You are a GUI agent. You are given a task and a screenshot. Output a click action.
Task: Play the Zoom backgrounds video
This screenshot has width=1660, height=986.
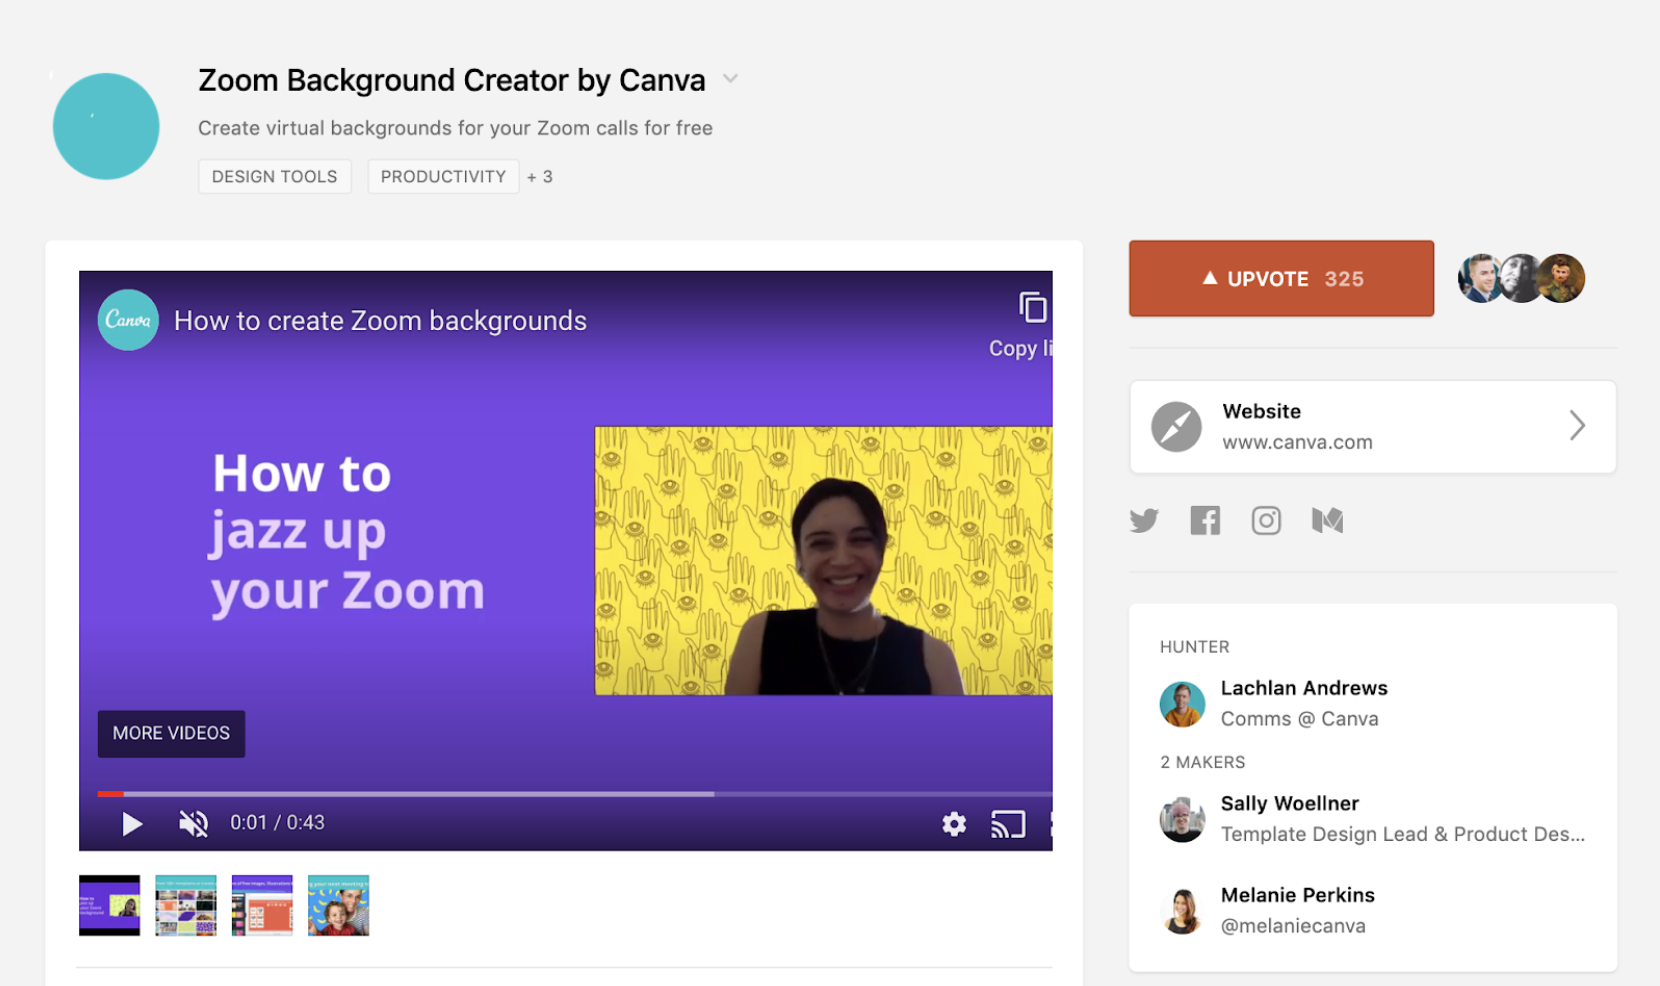pos(131,823)
